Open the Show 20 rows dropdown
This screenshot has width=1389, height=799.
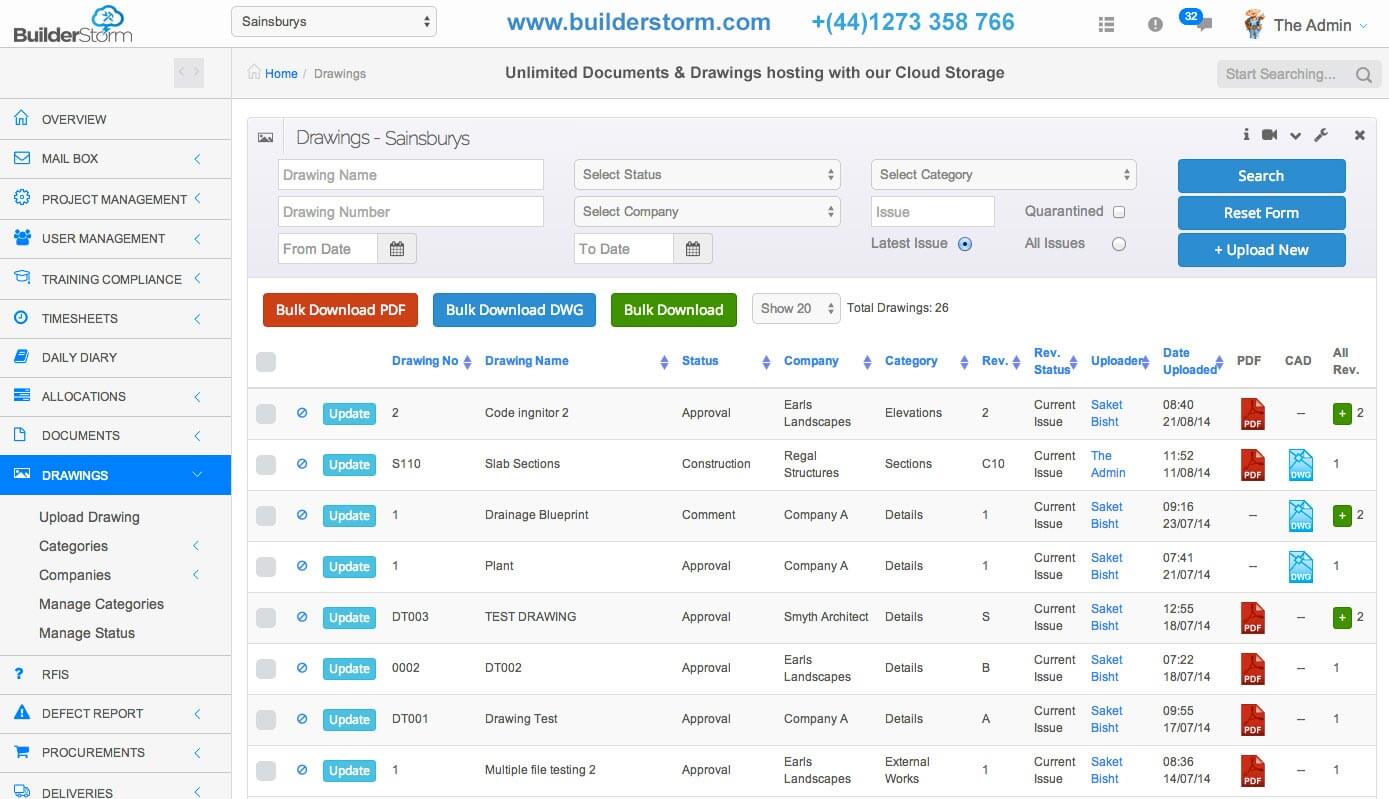pos(796,309)
